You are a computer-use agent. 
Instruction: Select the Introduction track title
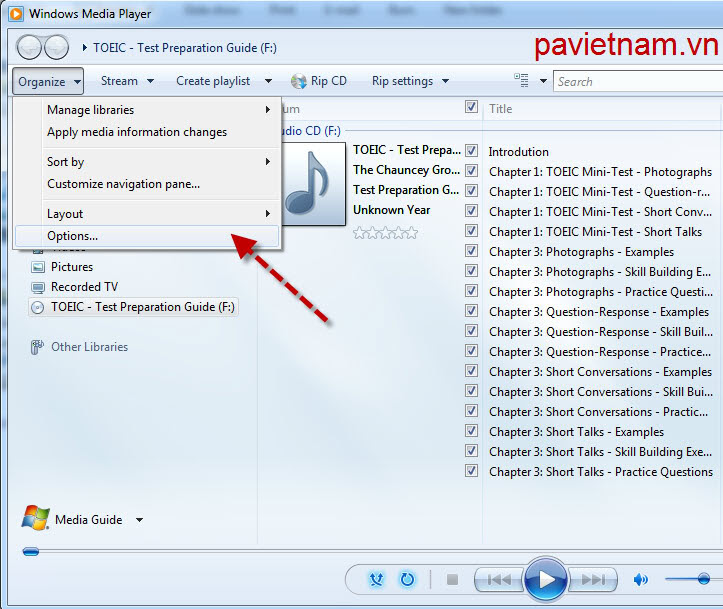point(519,152)
